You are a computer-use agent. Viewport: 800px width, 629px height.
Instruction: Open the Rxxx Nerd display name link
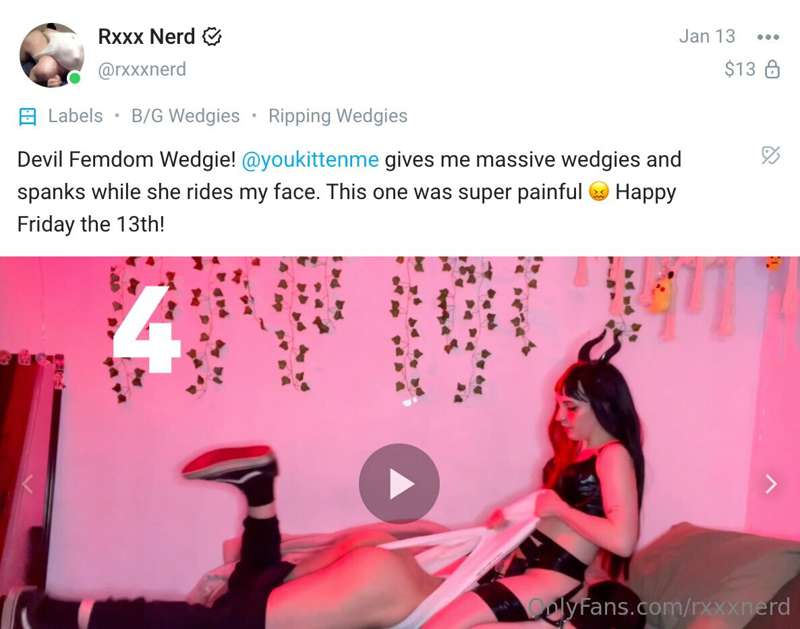click(x=146, y=37)
